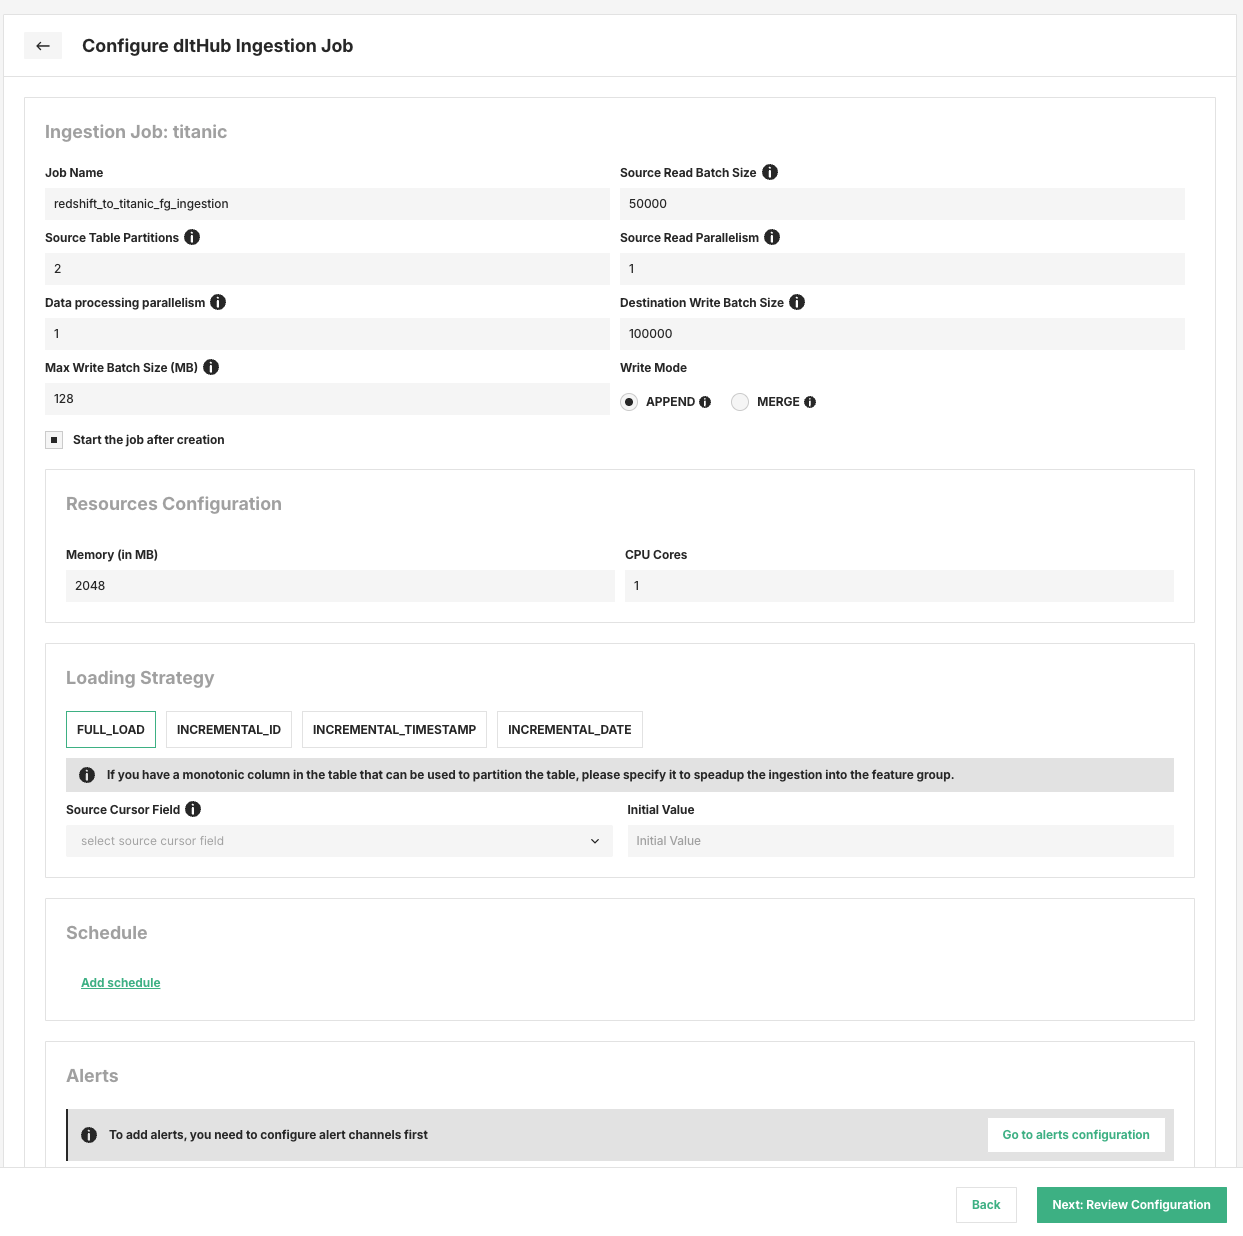Image resolution: width=1243 pixels, height=1236 pixels.
Task: Click the info icon next to APPEND
Action: coord(707,401)
